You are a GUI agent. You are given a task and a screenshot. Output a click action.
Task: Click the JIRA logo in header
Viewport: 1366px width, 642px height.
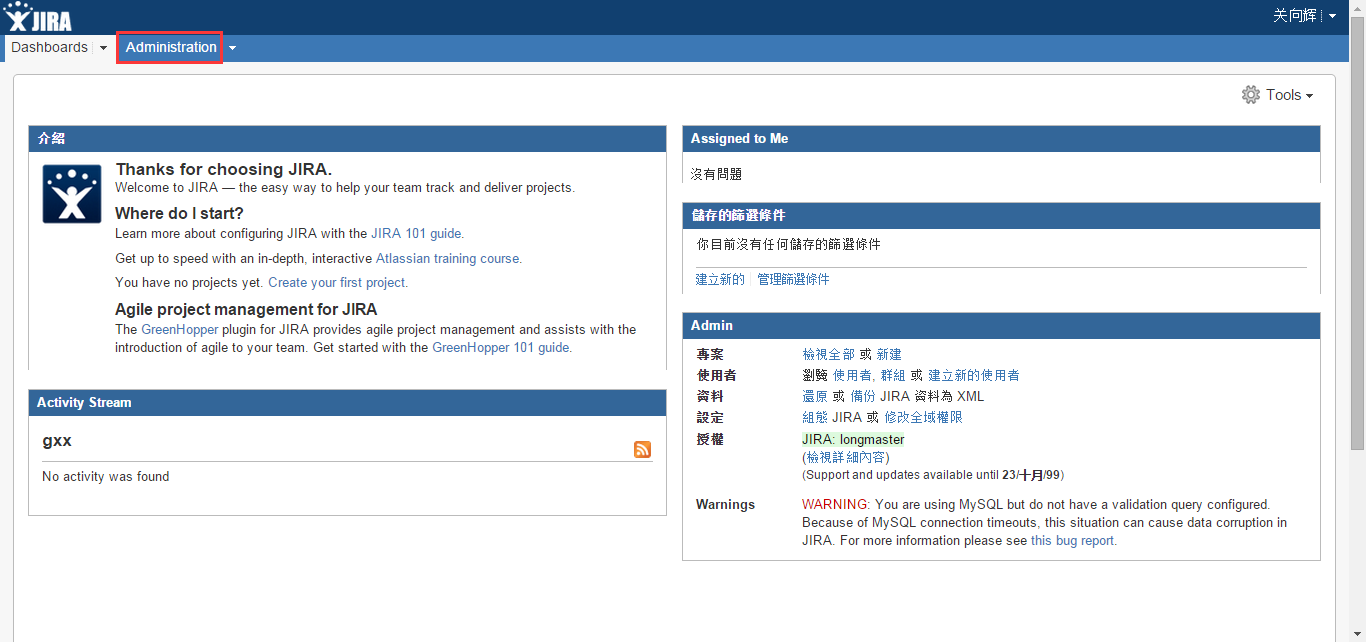click(x=38, y=17)
